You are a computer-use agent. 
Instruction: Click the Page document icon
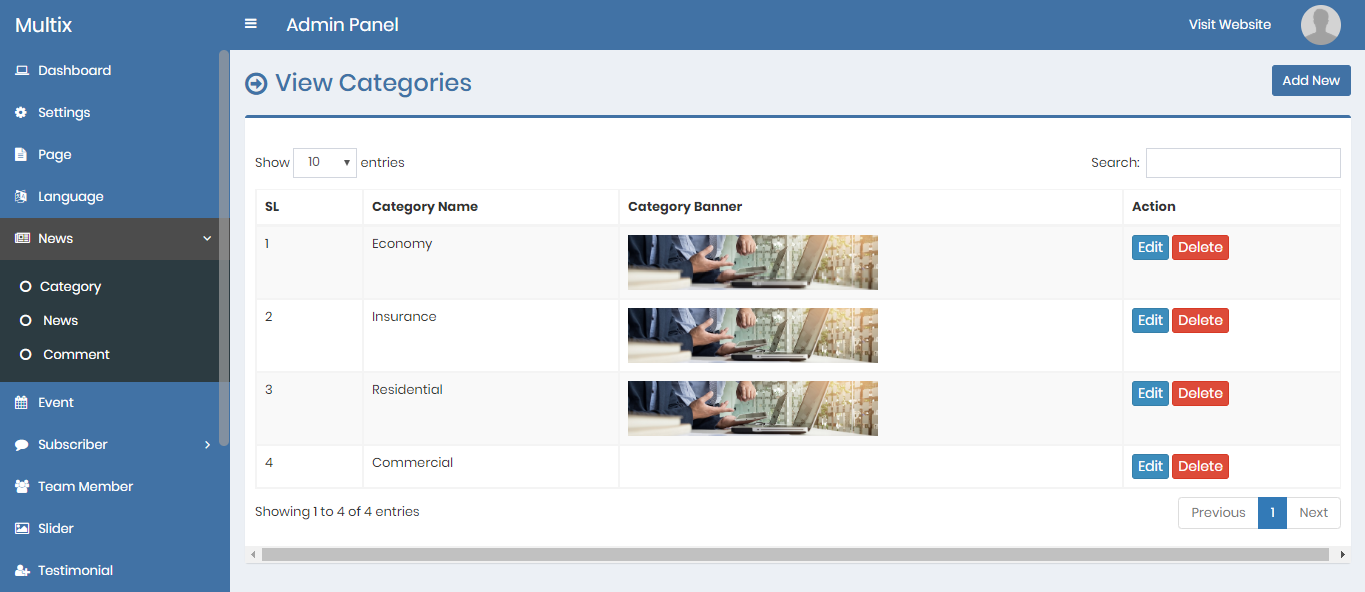pyautogui.click(x=21, y=155)
